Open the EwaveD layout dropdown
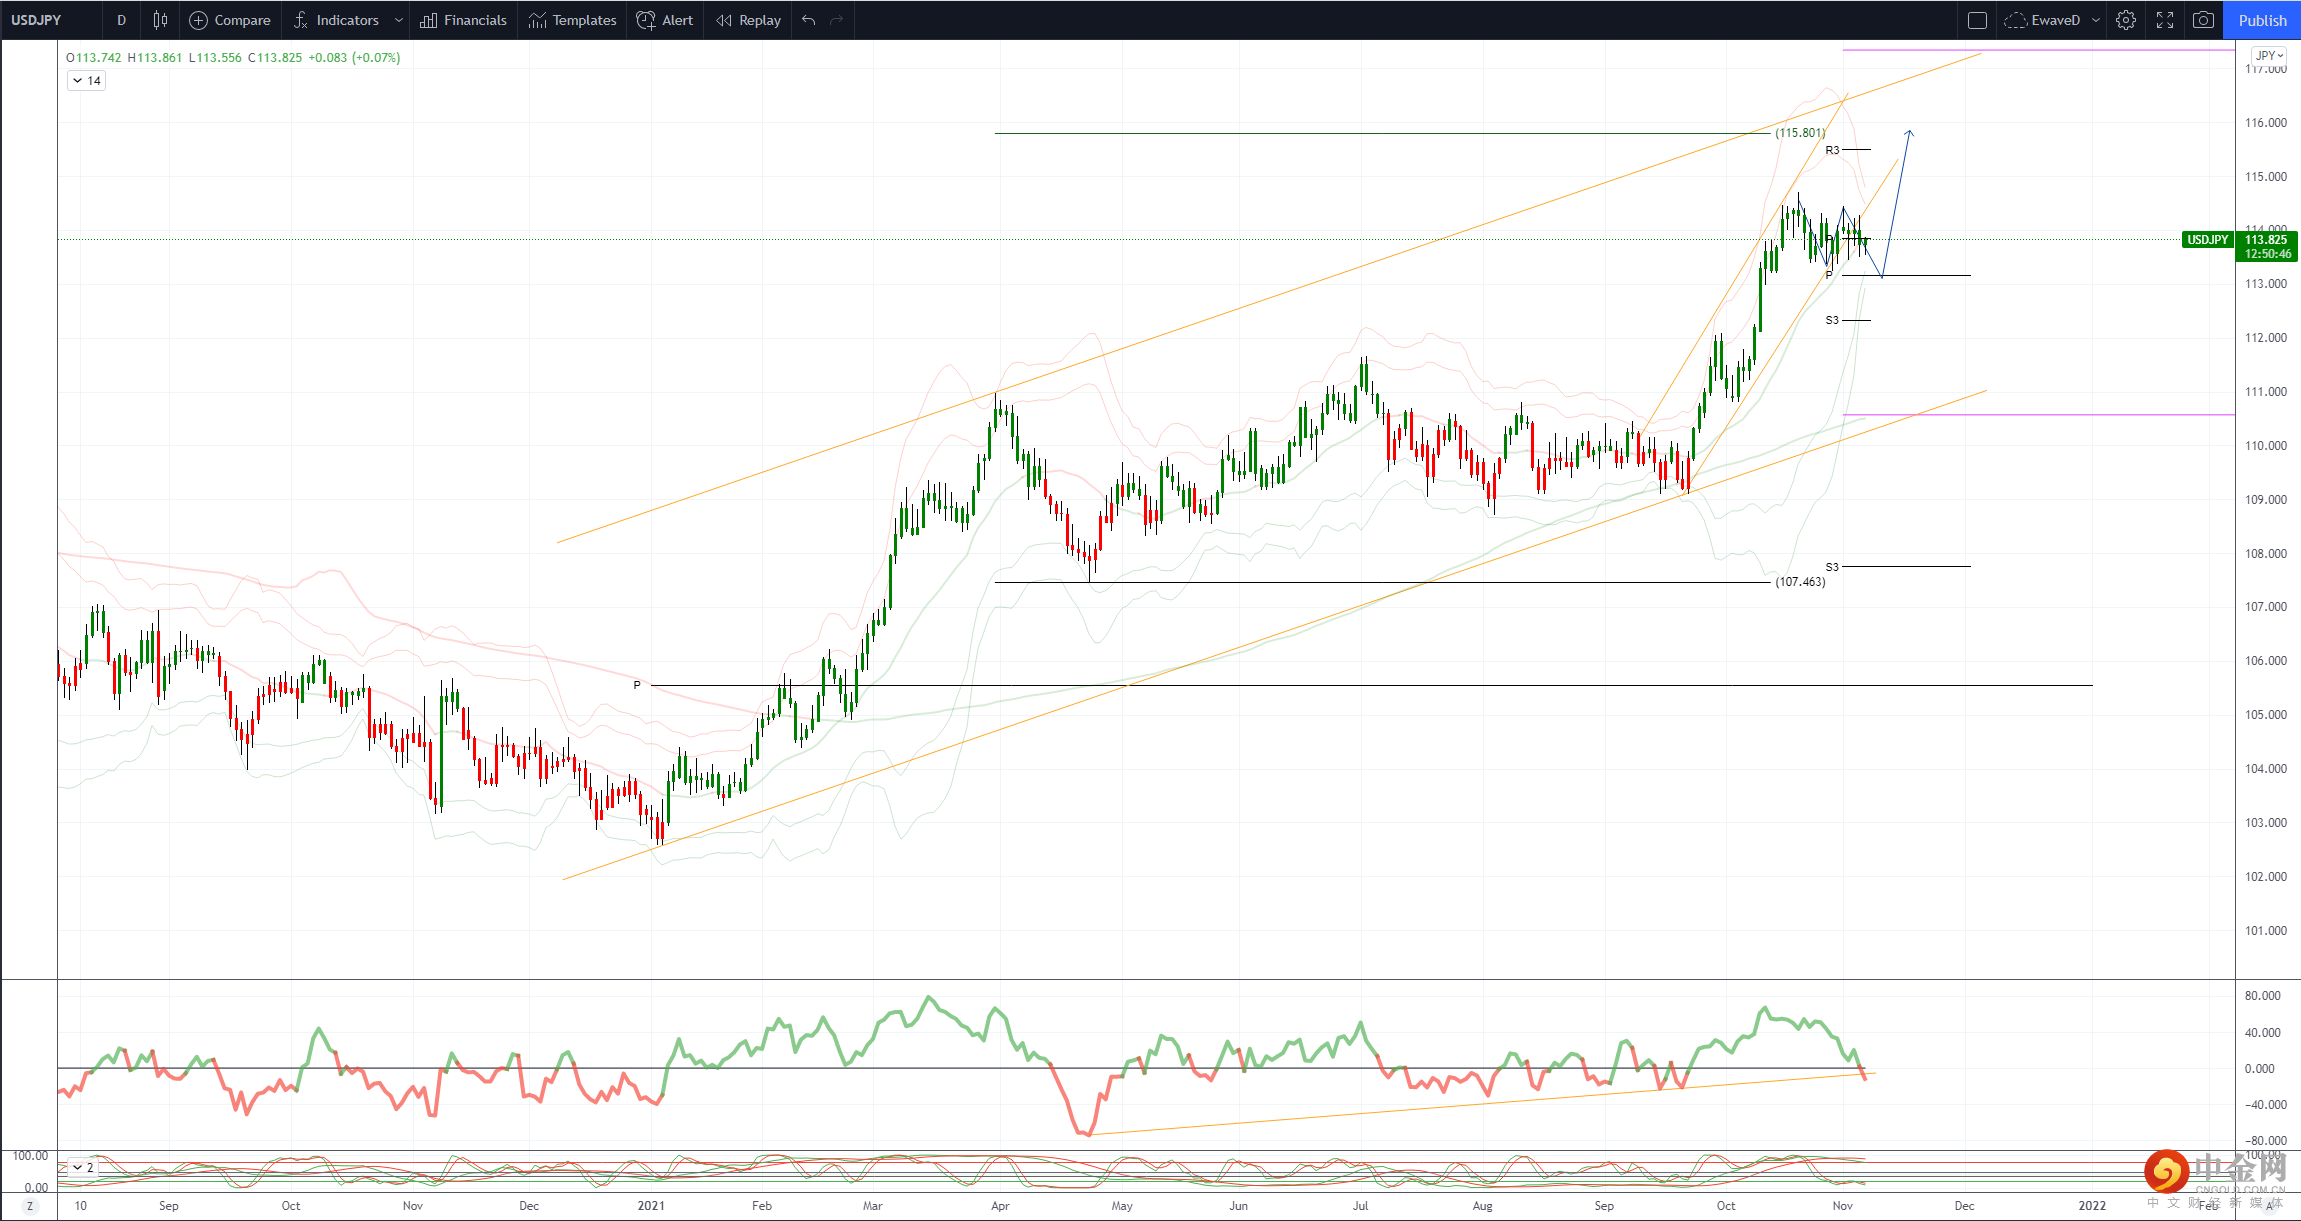 (2096, 20)
